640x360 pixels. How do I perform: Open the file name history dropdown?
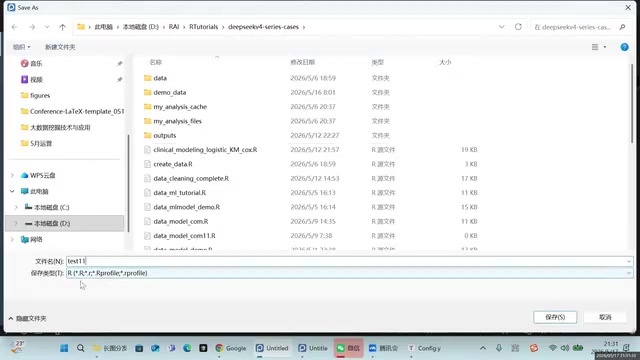tap(629, 261)
